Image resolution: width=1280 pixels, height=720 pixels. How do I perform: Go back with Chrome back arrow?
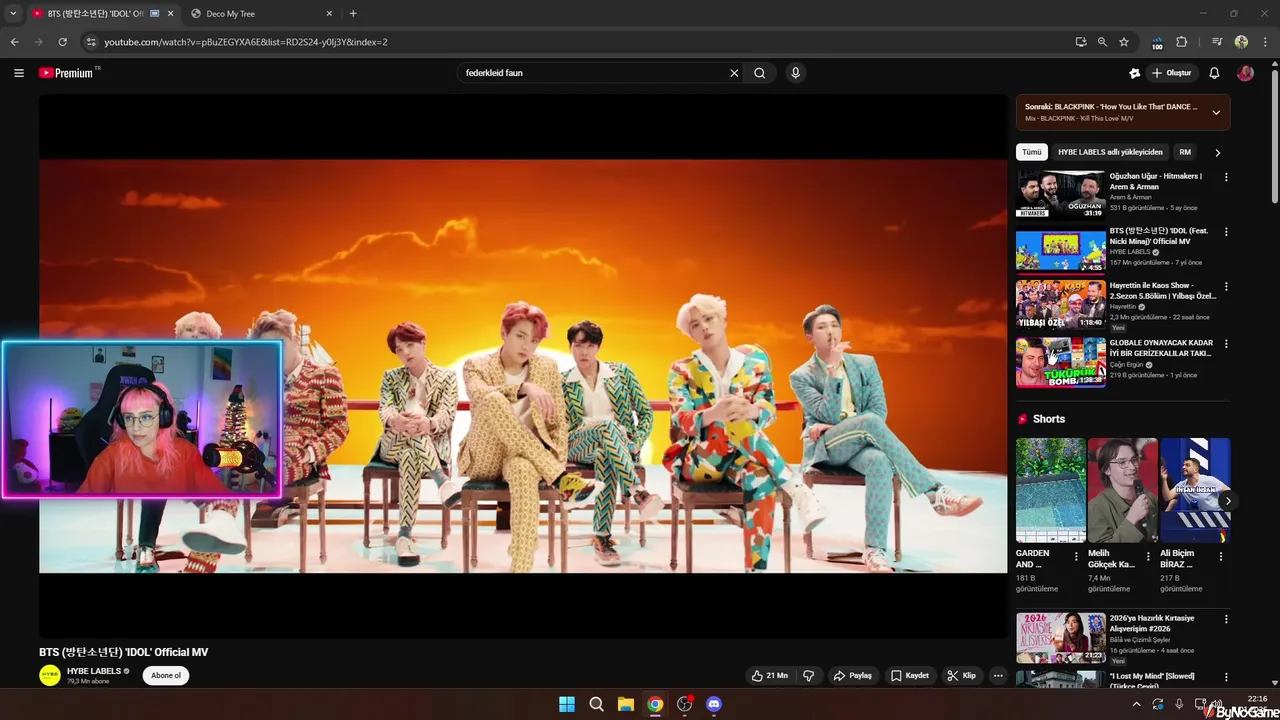point(14,42)
